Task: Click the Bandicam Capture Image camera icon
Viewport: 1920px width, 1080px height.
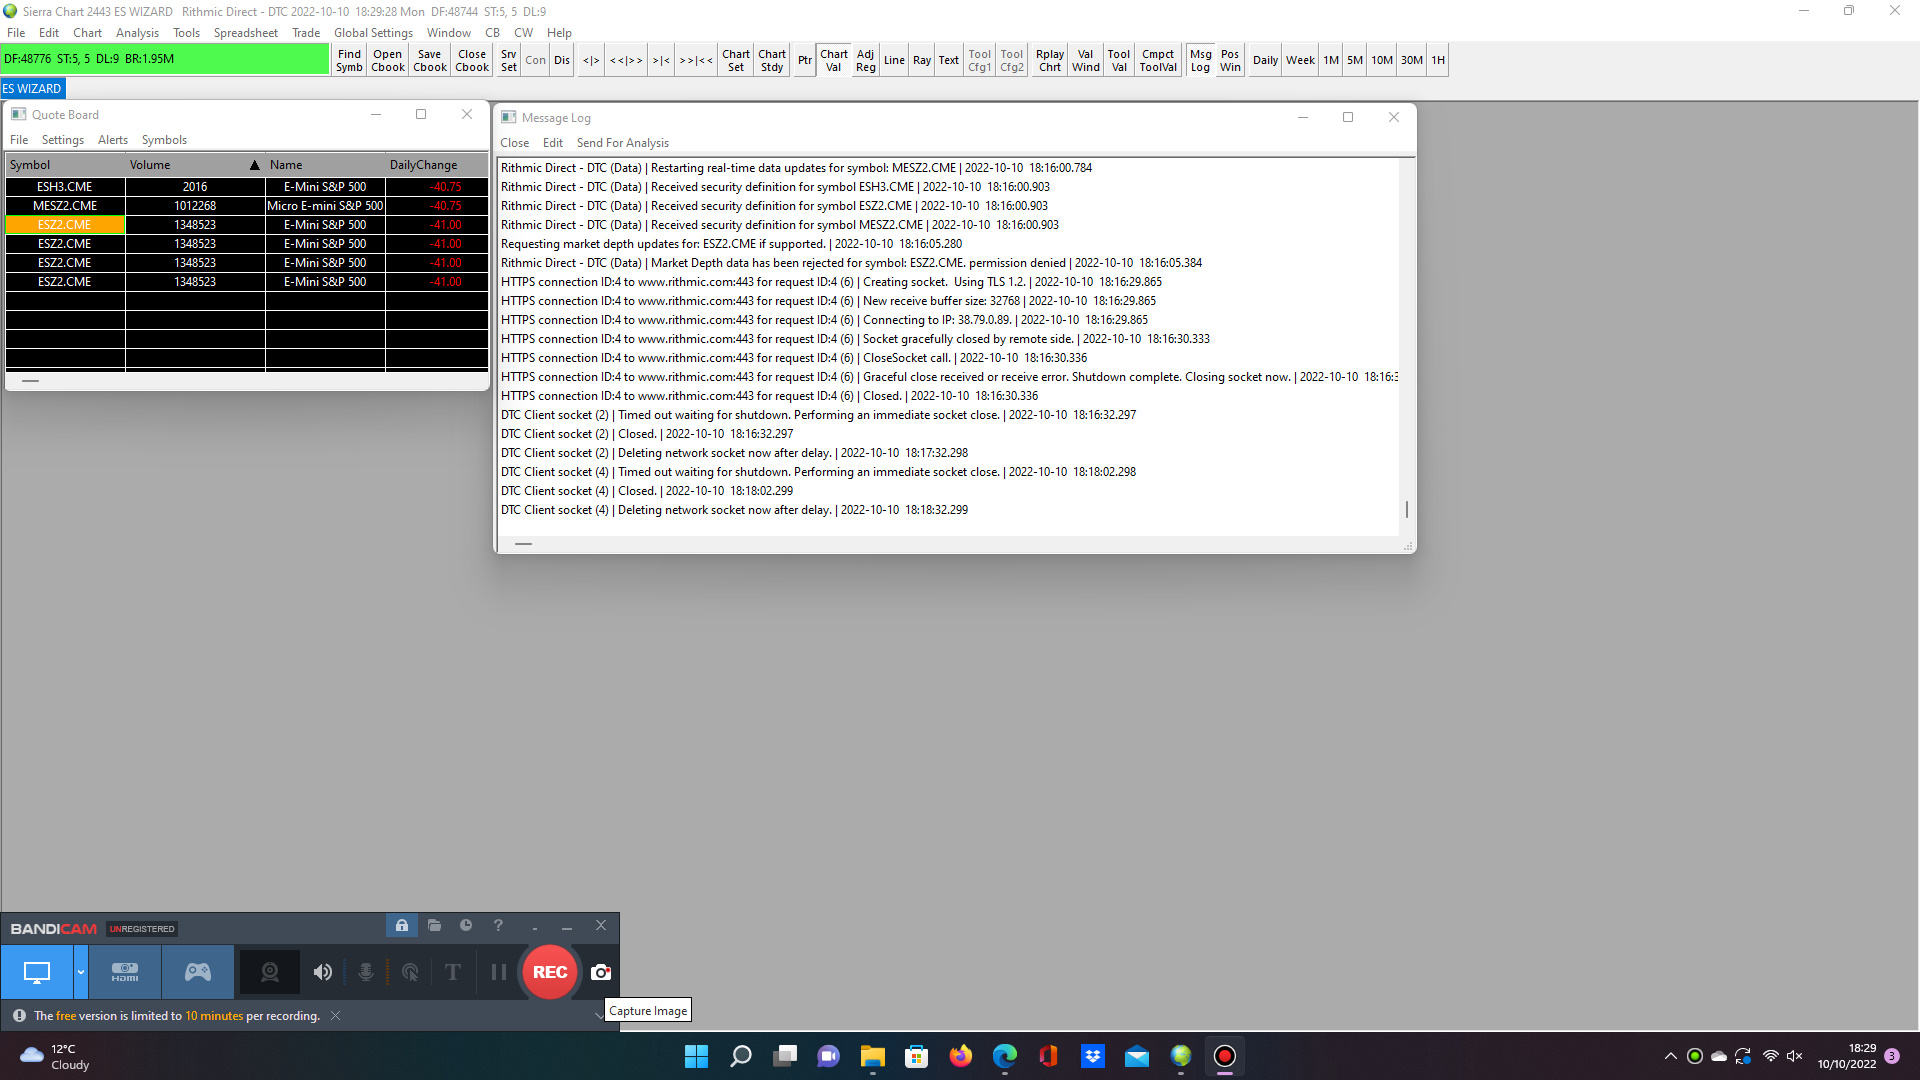Action: 601,972
